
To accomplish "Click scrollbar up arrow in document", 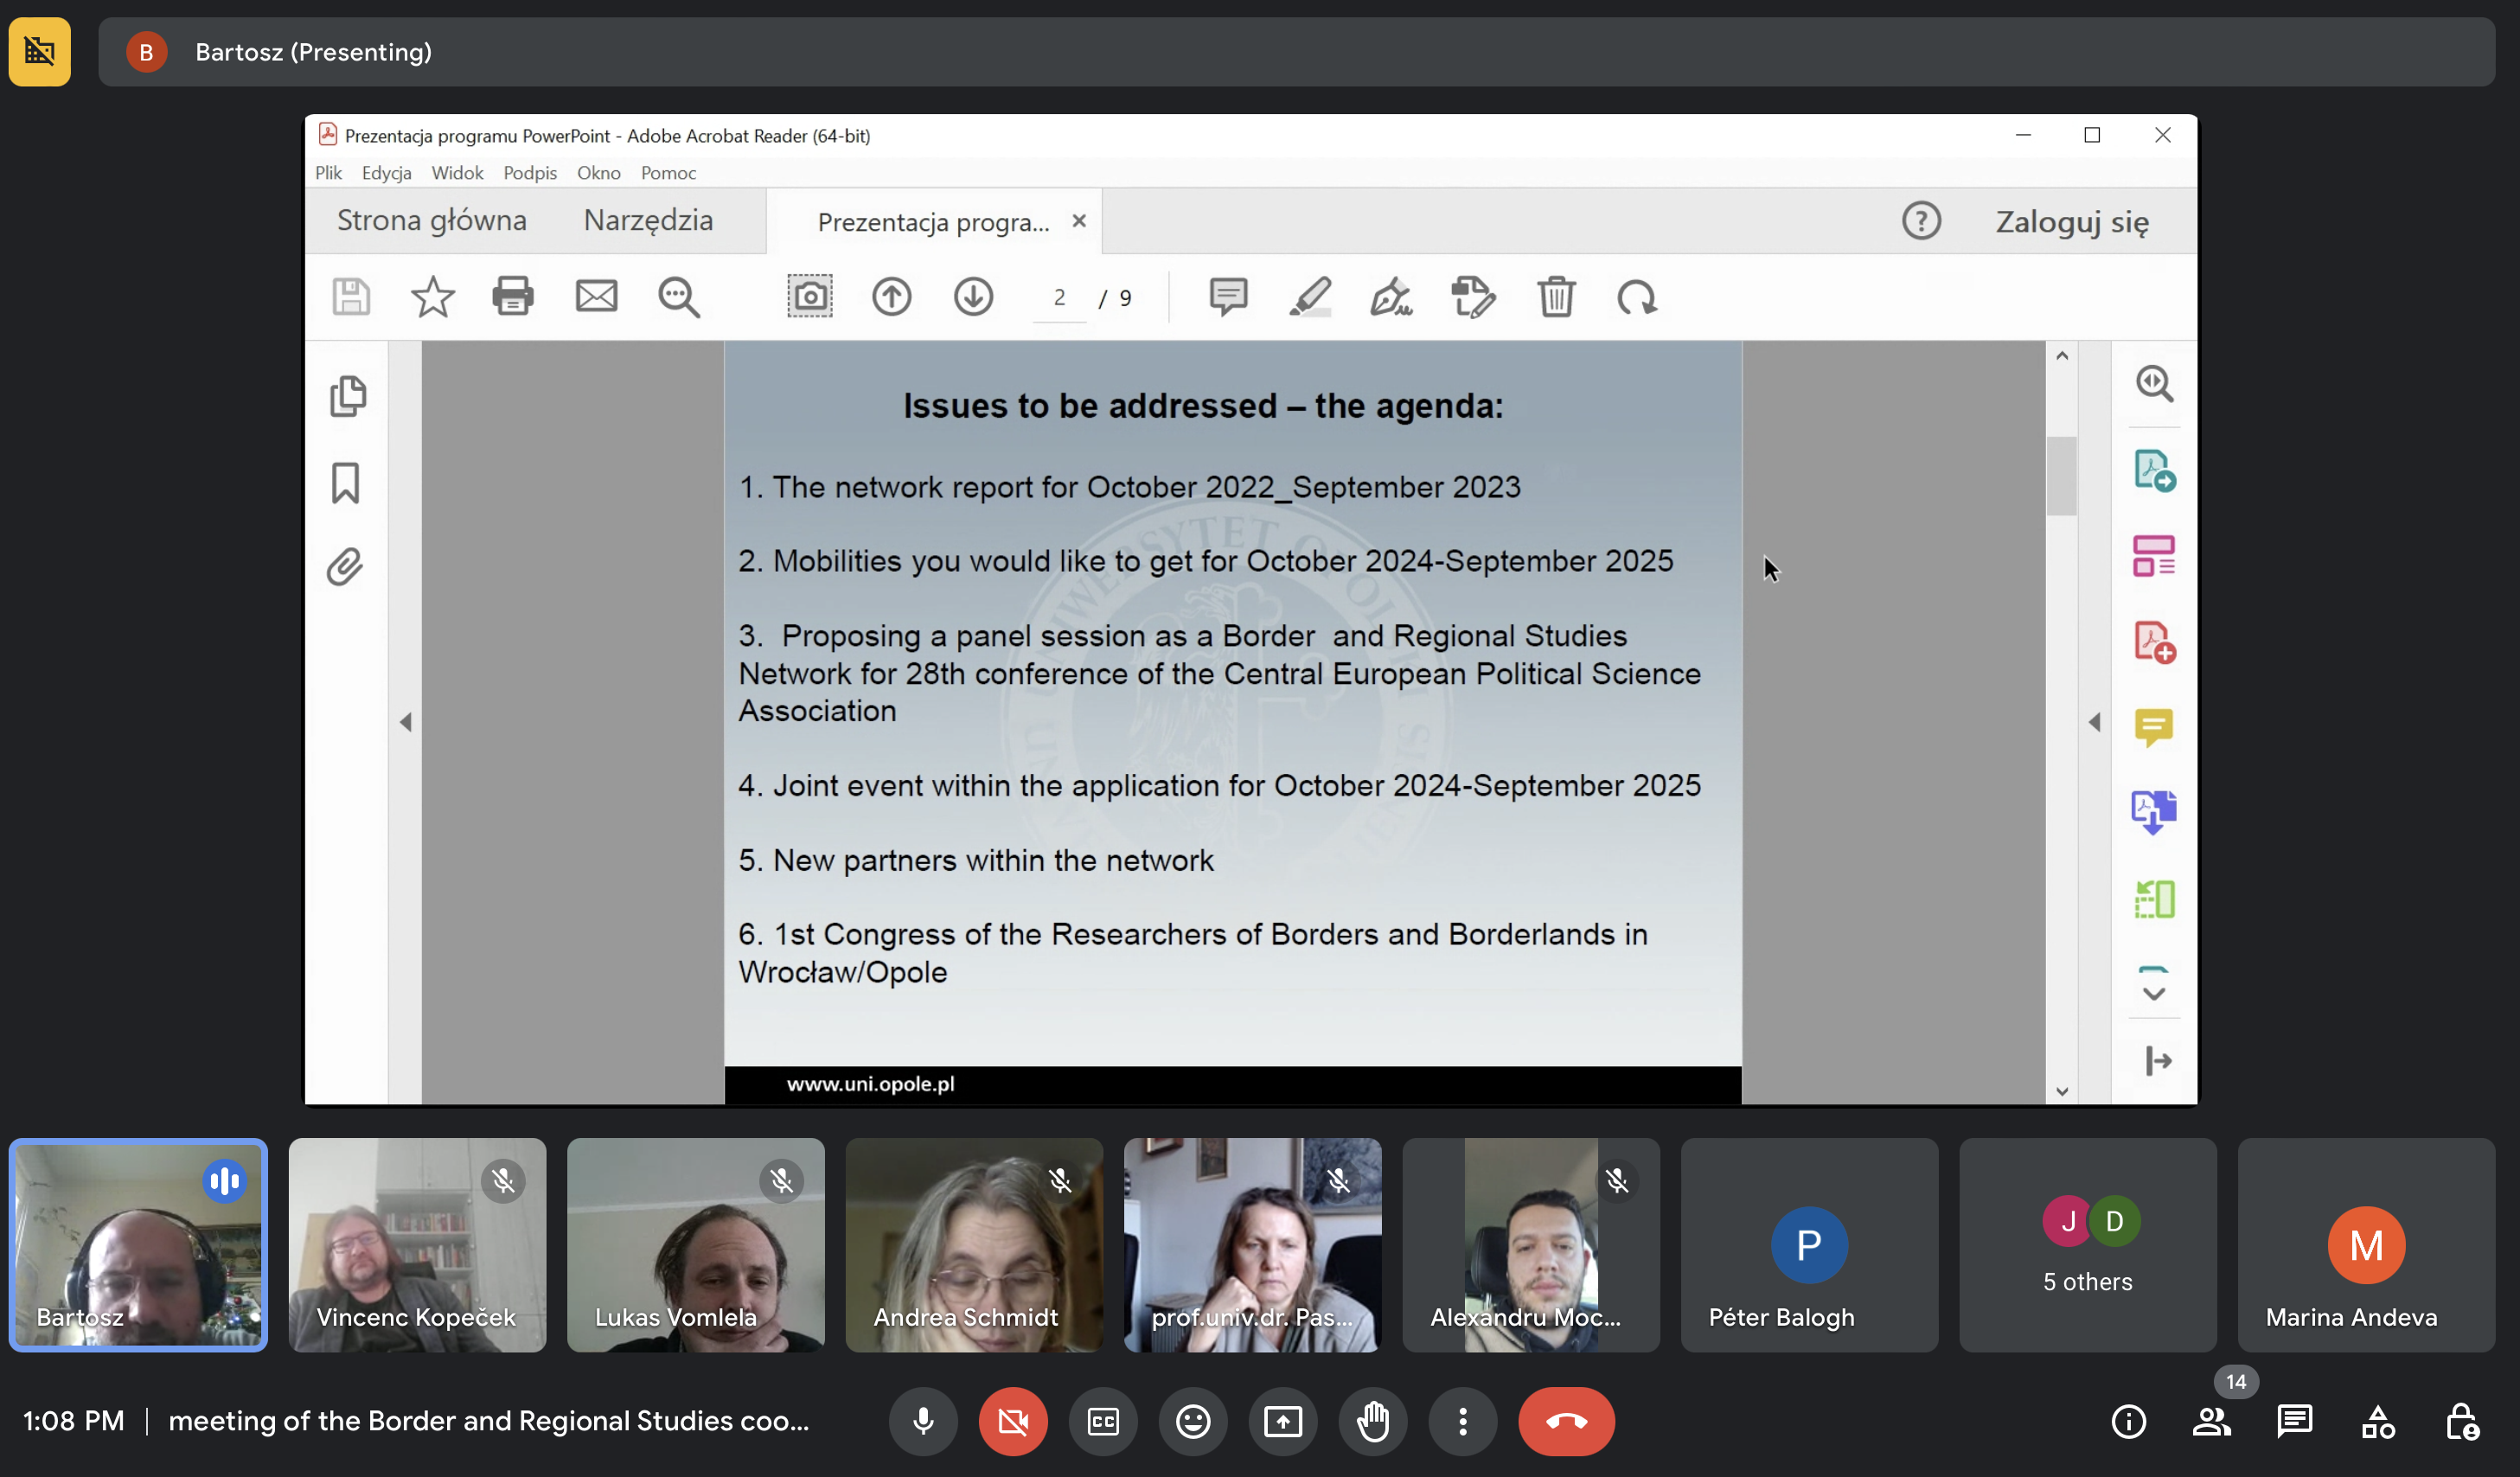I will click(2062, 356).
